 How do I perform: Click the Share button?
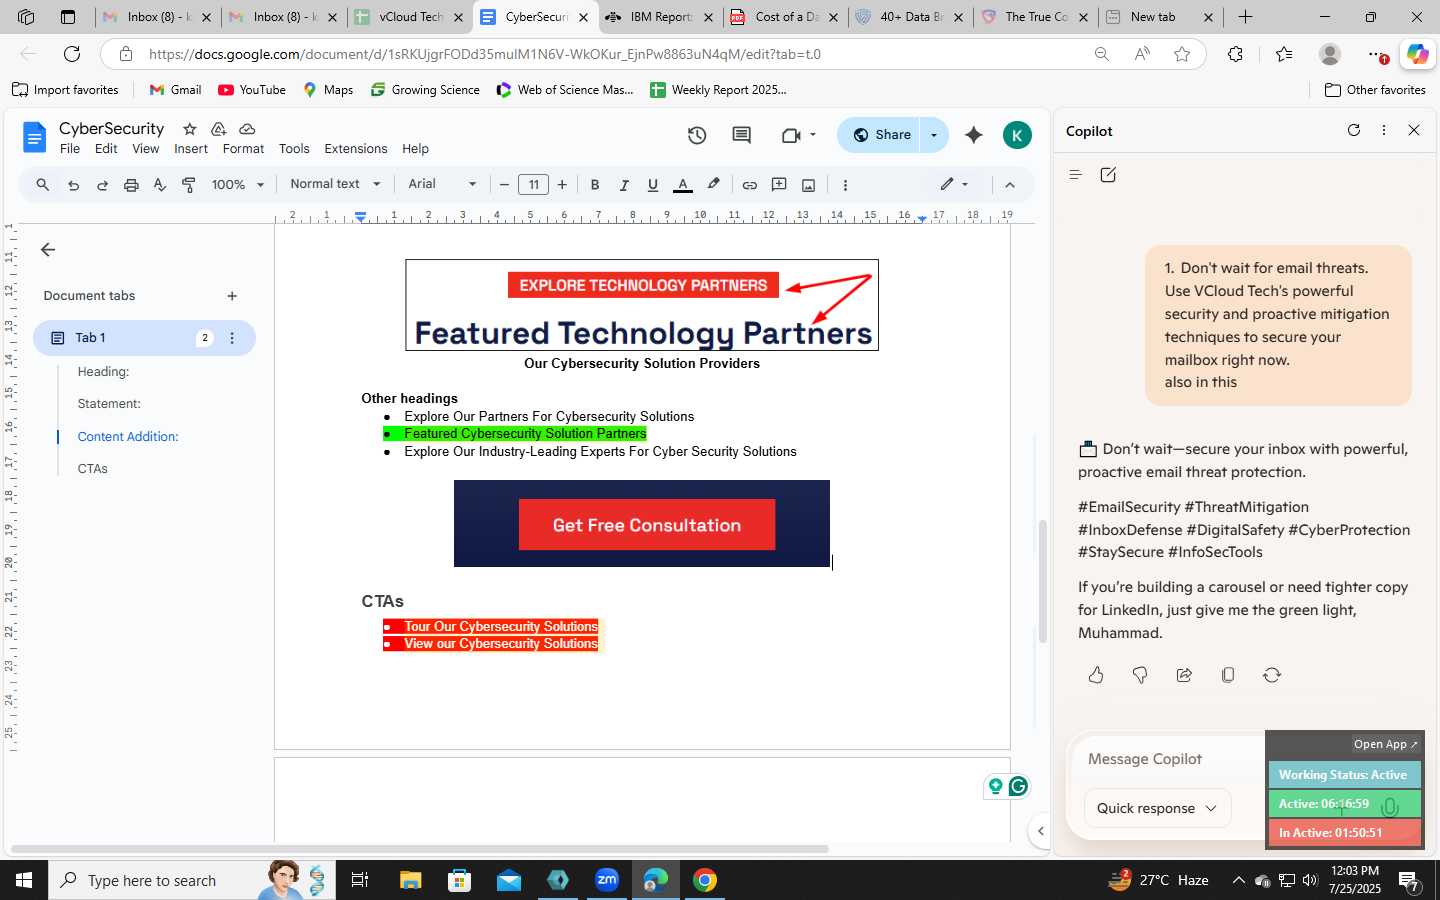coord(881,135)
